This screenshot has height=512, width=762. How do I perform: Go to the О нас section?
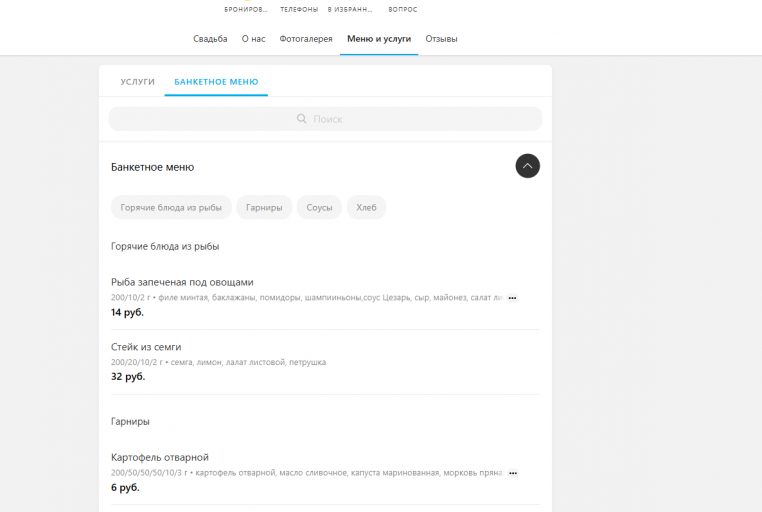(253, 39)
